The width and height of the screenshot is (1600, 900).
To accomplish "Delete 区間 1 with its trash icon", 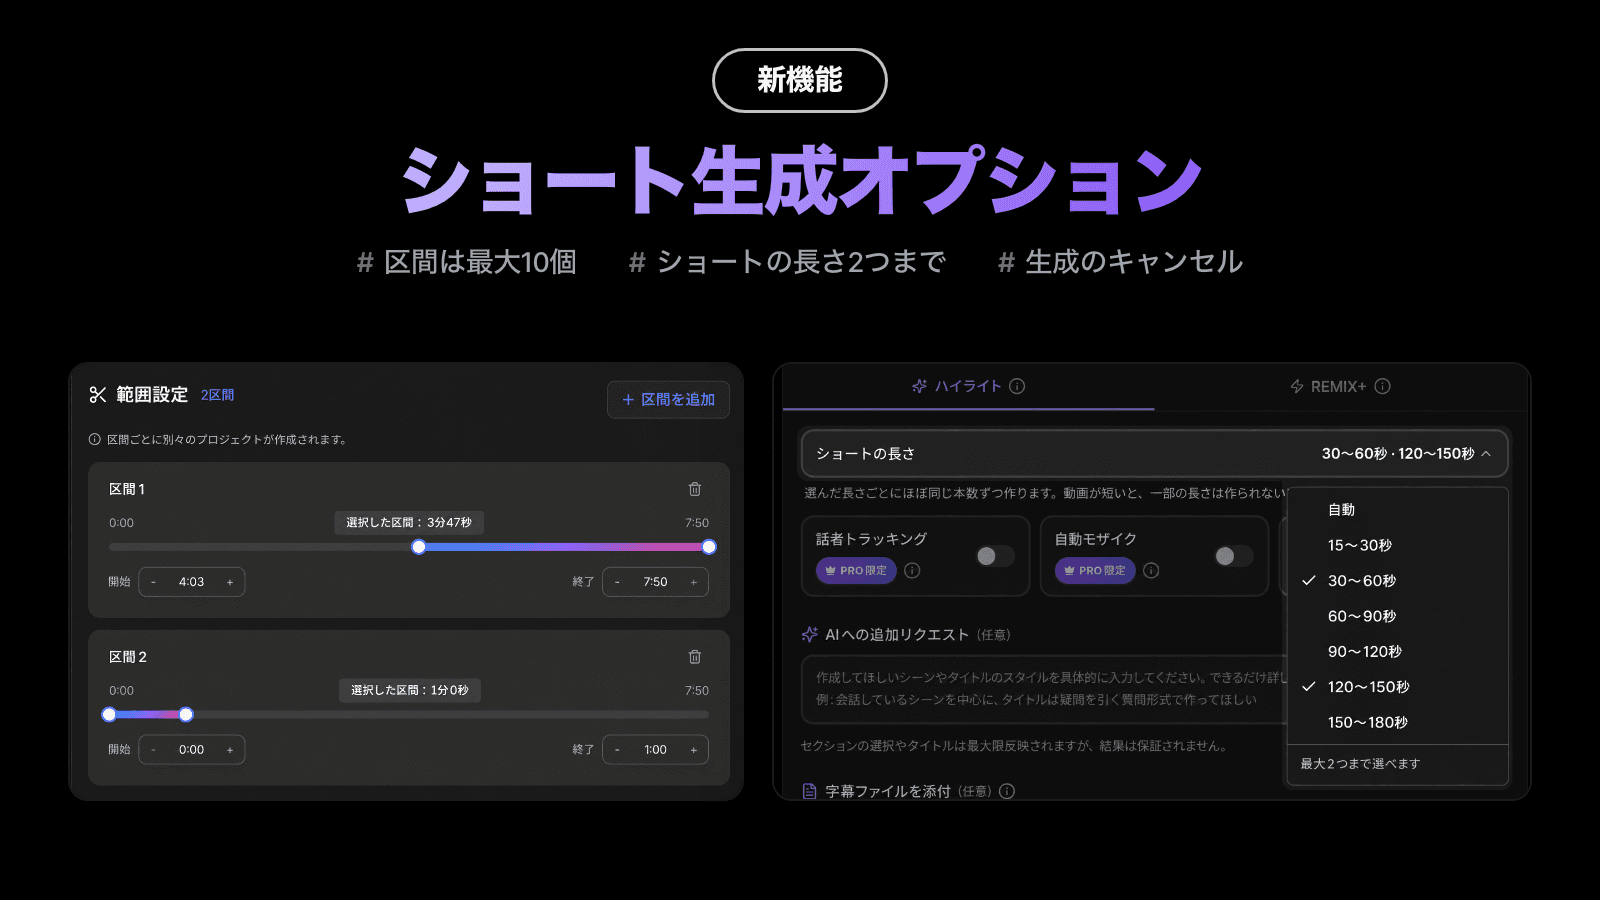I will pos(695,489).
